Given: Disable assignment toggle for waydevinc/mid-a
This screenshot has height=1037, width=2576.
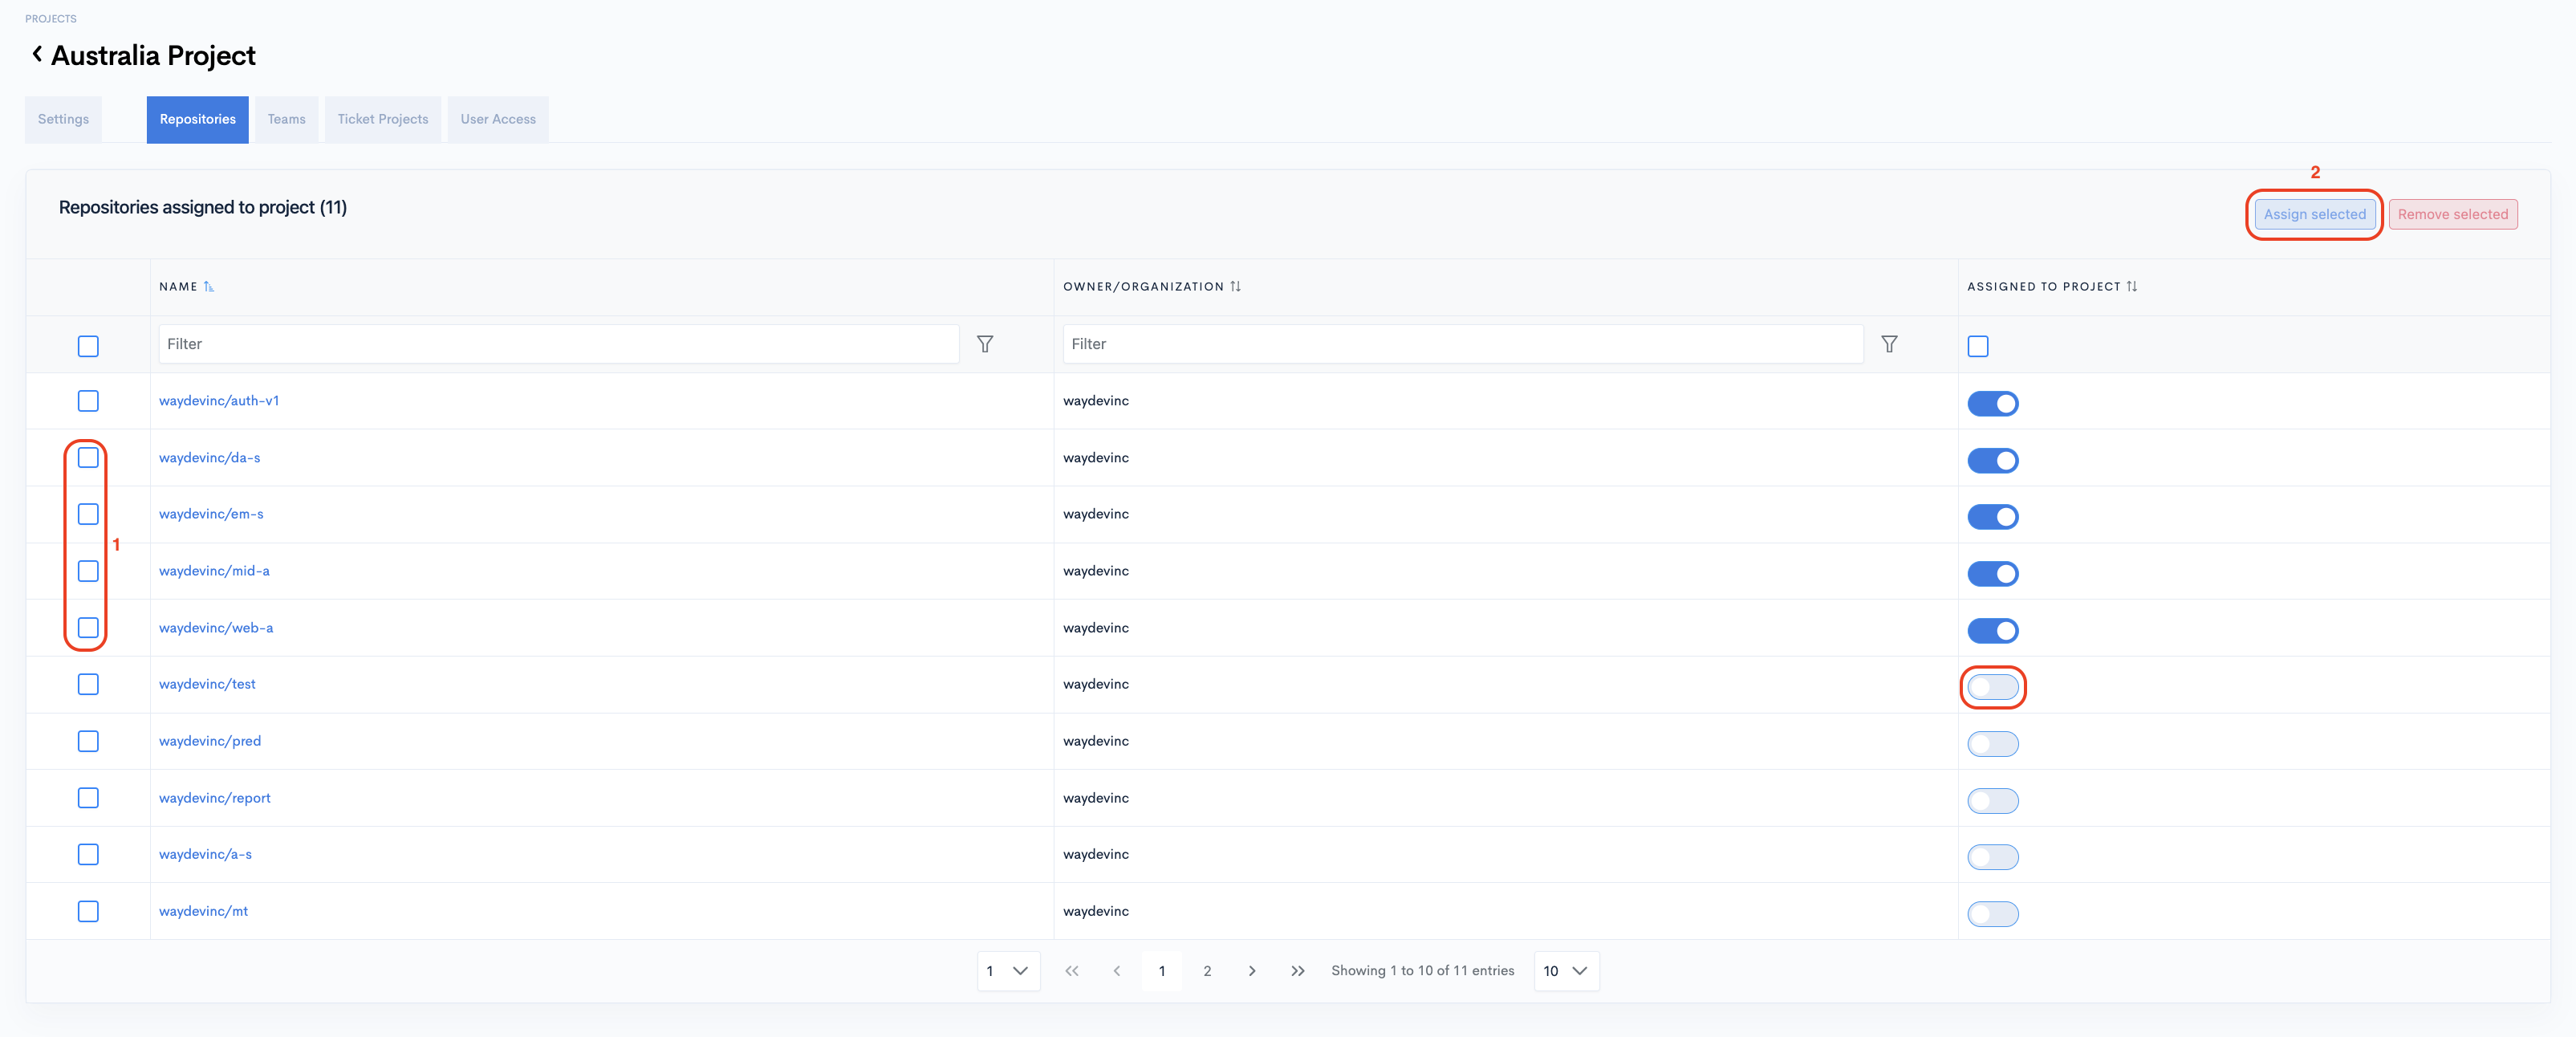Looking at the screenshot, I should (1993, 574).
